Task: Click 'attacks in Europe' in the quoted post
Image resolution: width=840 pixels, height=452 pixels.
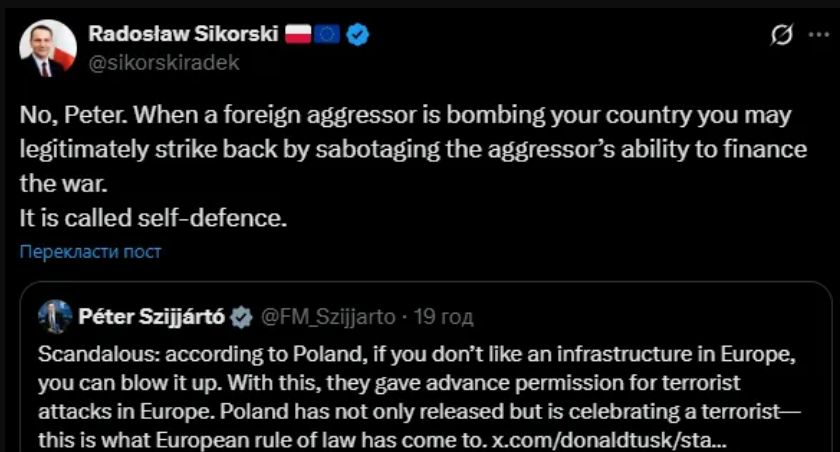Action: pos(107,410)
